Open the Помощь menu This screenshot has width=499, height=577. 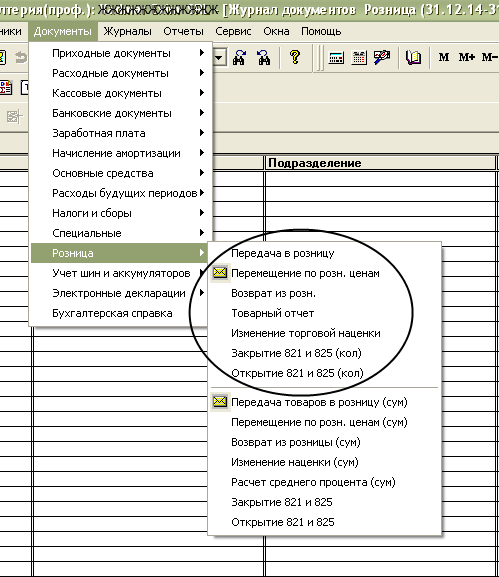click(321, 32)
